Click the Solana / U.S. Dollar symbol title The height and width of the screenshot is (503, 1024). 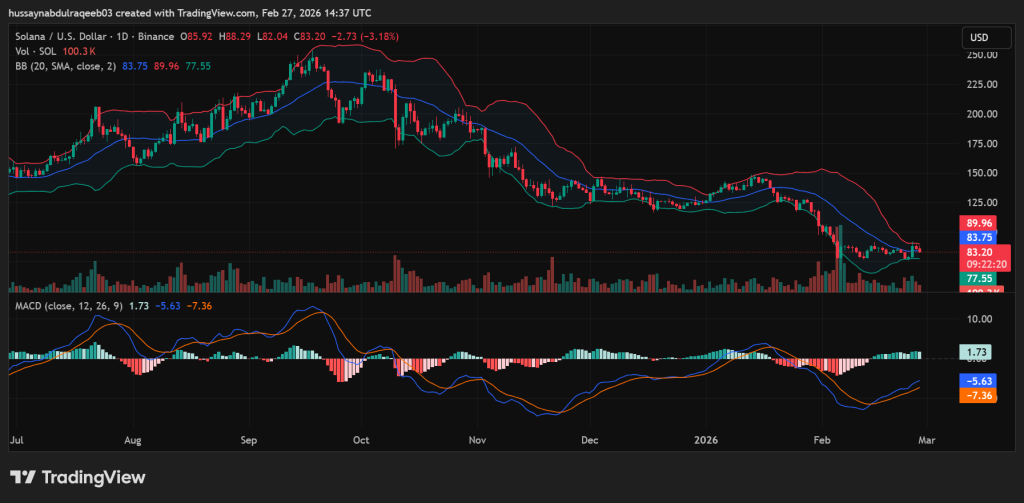(x=67, y=37)
